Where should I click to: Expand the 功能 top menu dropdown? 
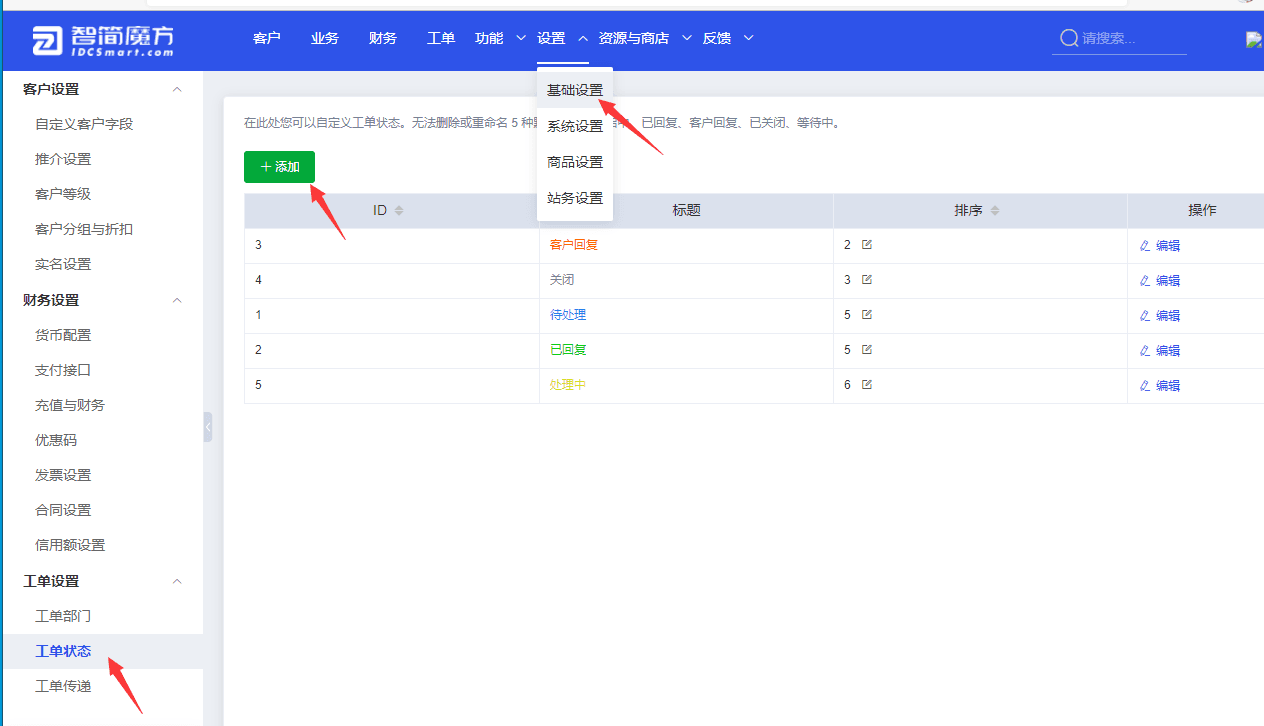pos(520,38)
